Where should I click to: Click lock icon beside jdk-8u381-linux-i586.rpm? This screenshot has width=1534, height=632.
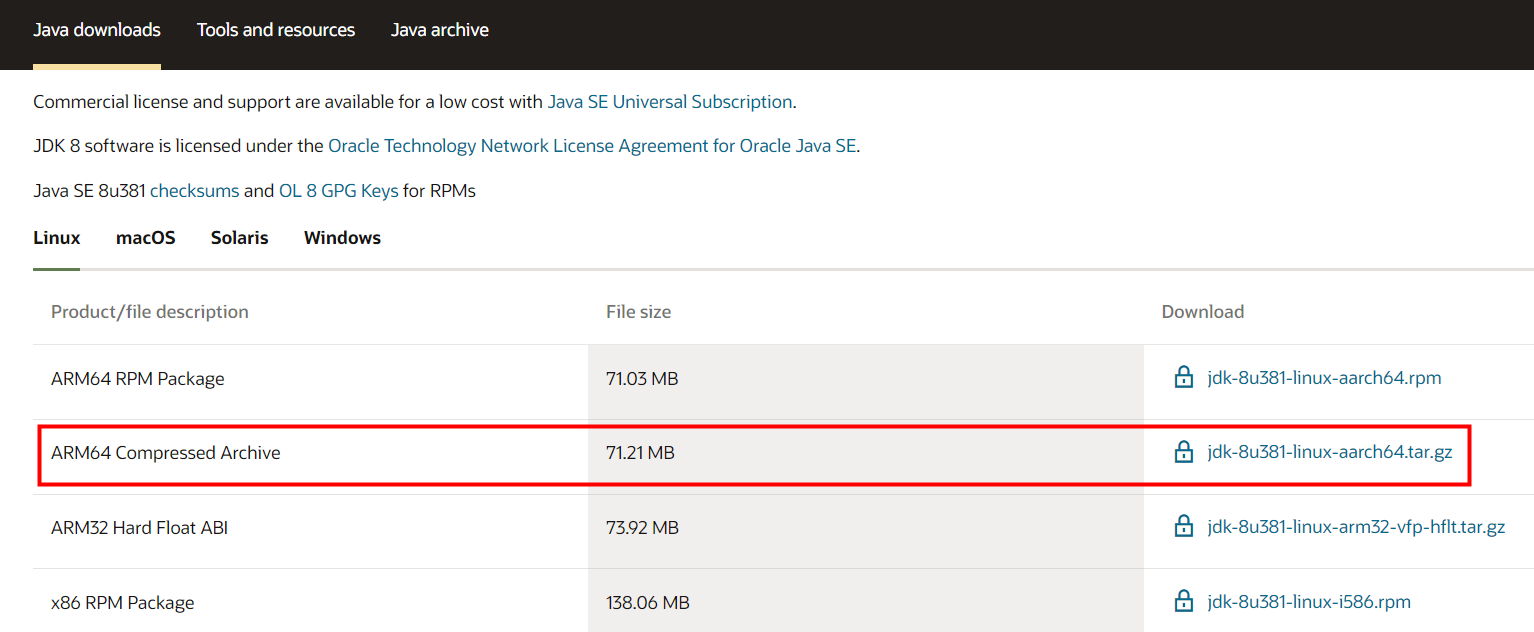pos(1183,601)
